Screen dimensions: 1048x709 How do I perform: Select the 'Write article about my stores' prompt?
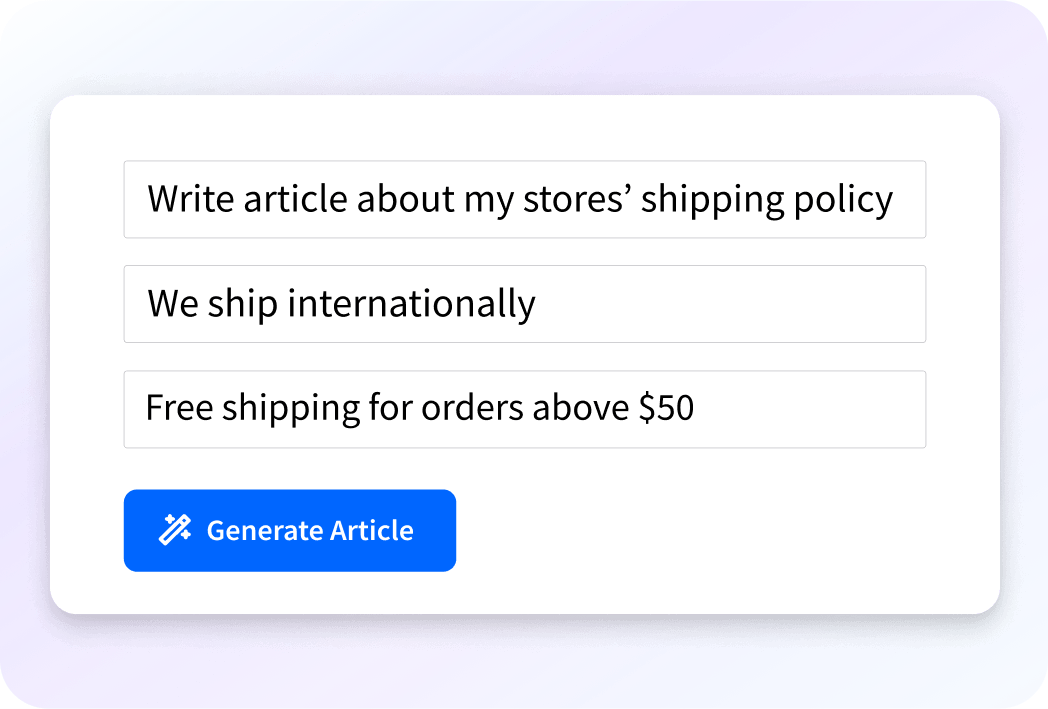pos(524,198)
